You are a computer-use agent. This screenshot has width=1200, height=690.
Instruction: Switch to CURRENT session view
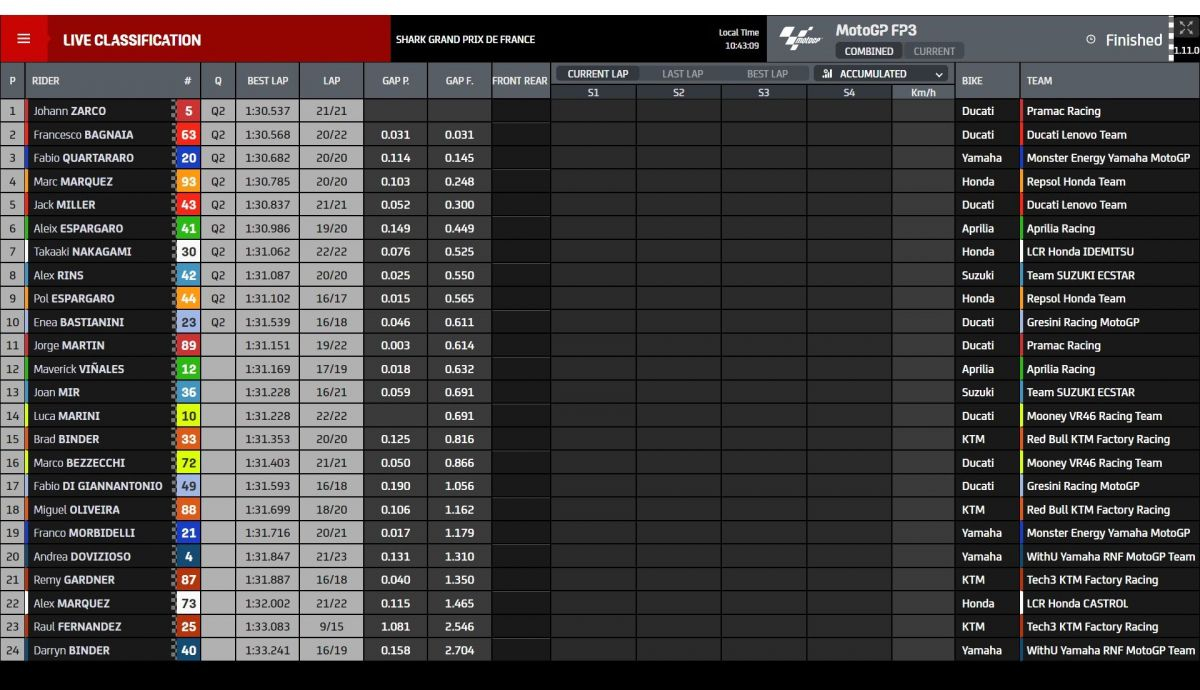(x=934, y=51)
